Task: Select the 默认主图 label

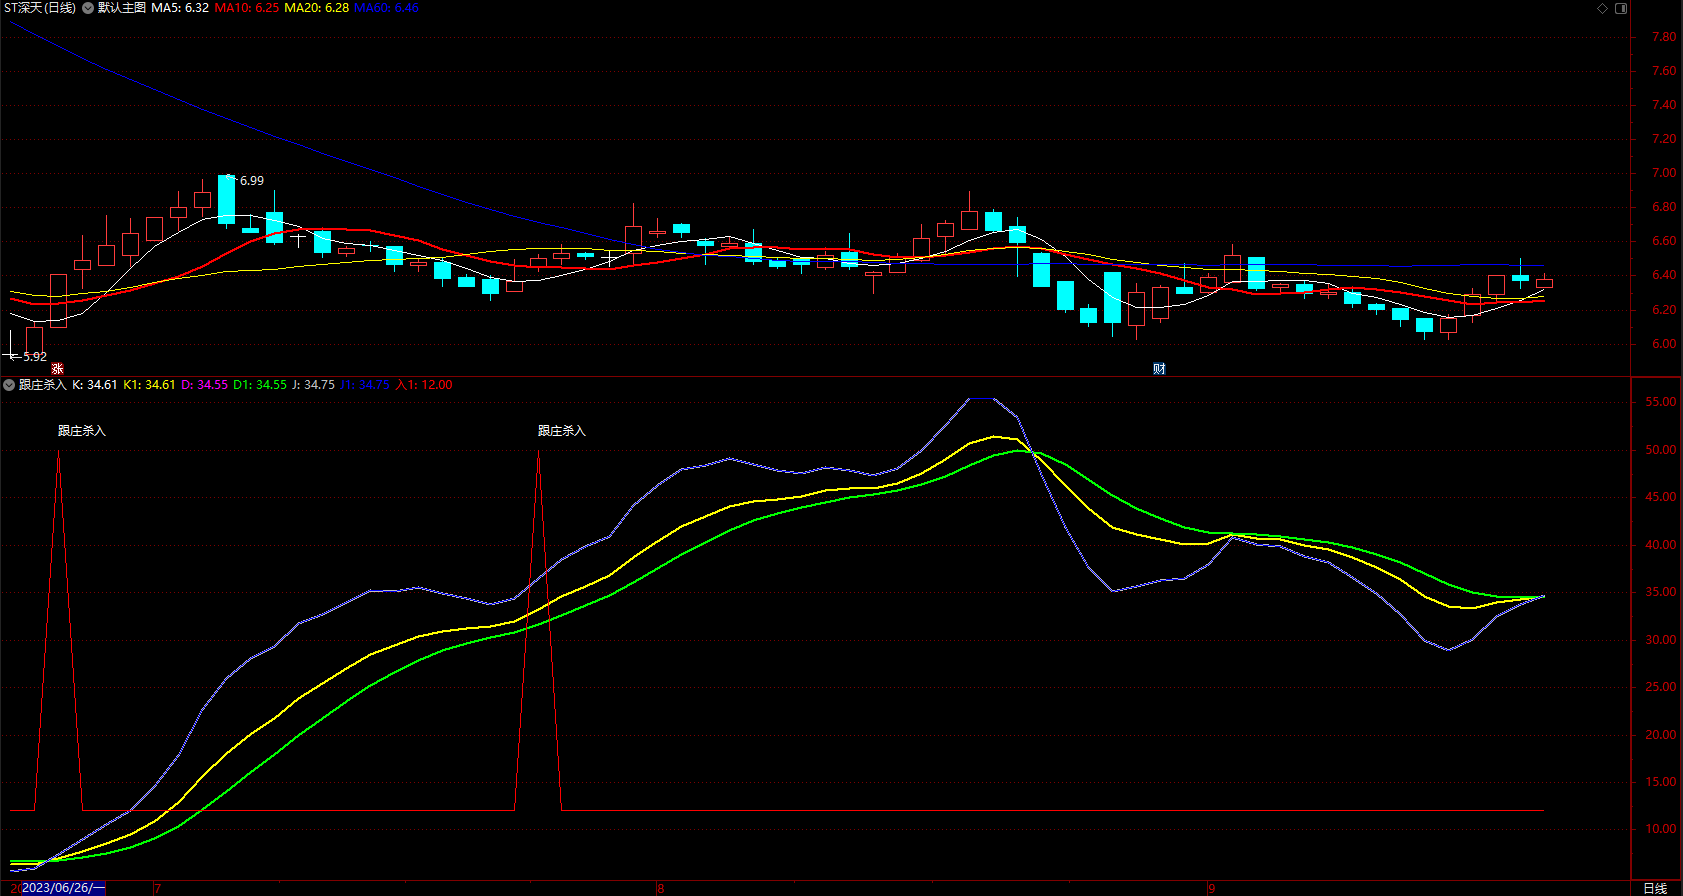Action: click(x=121, y=8)
